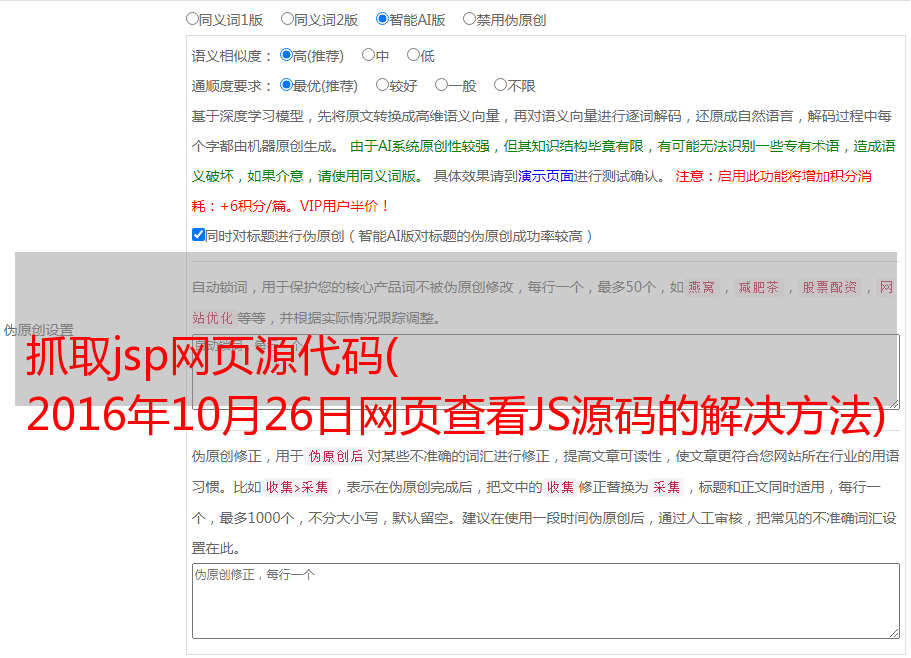The height and width of the screenshot is (658, 911).
Task: Open the 演示页面 link
Action: click(x=546, y=176)
